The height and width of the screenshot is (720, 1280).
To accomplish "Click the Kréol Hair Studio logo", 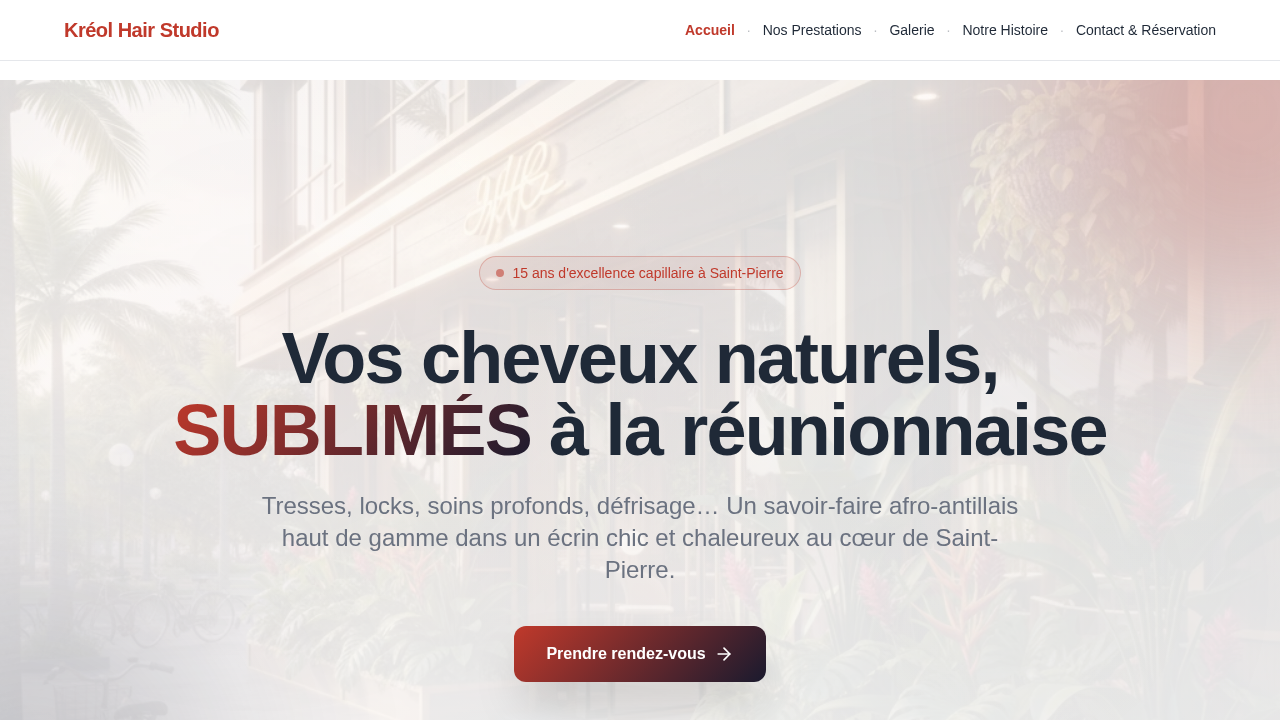I will point(141,30).
